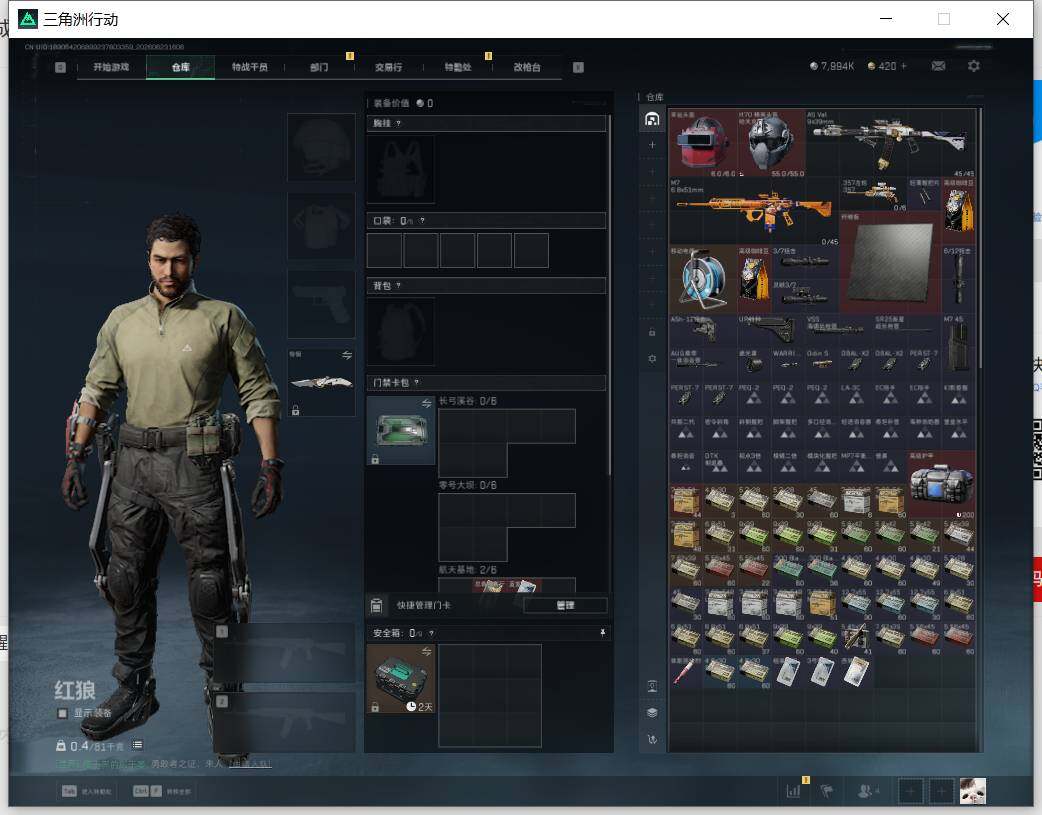Click the first primary weapon slot
Viewport: 1042px width, 815px height.
pyautogui.click(x=284, y=653)
